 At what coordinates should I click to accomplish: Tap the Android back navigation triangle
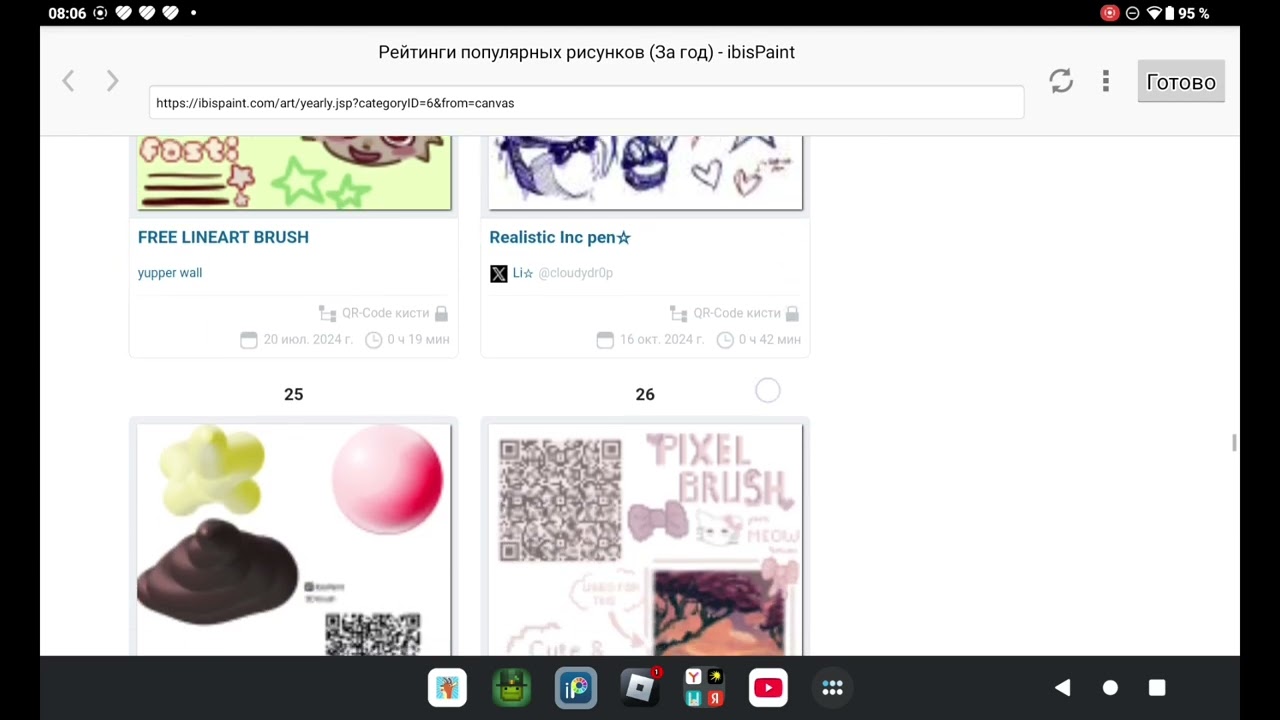pyautogui.click(x=1062, y=688)
